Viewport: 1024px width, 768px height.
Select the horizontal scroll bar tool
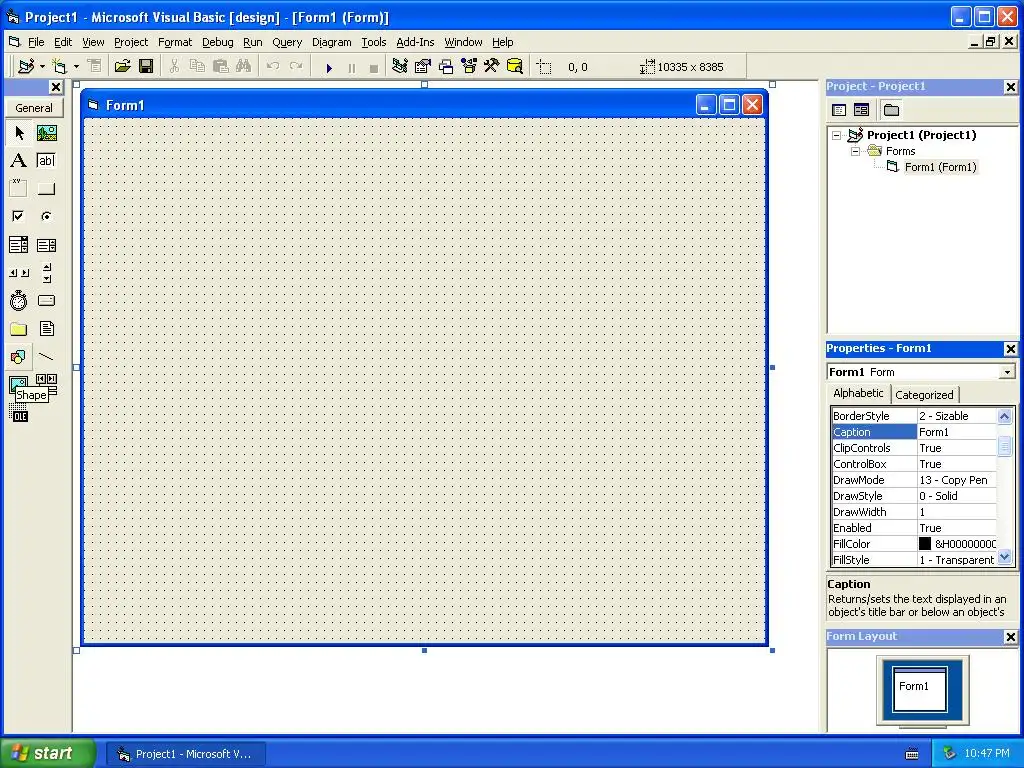(19, 273)
